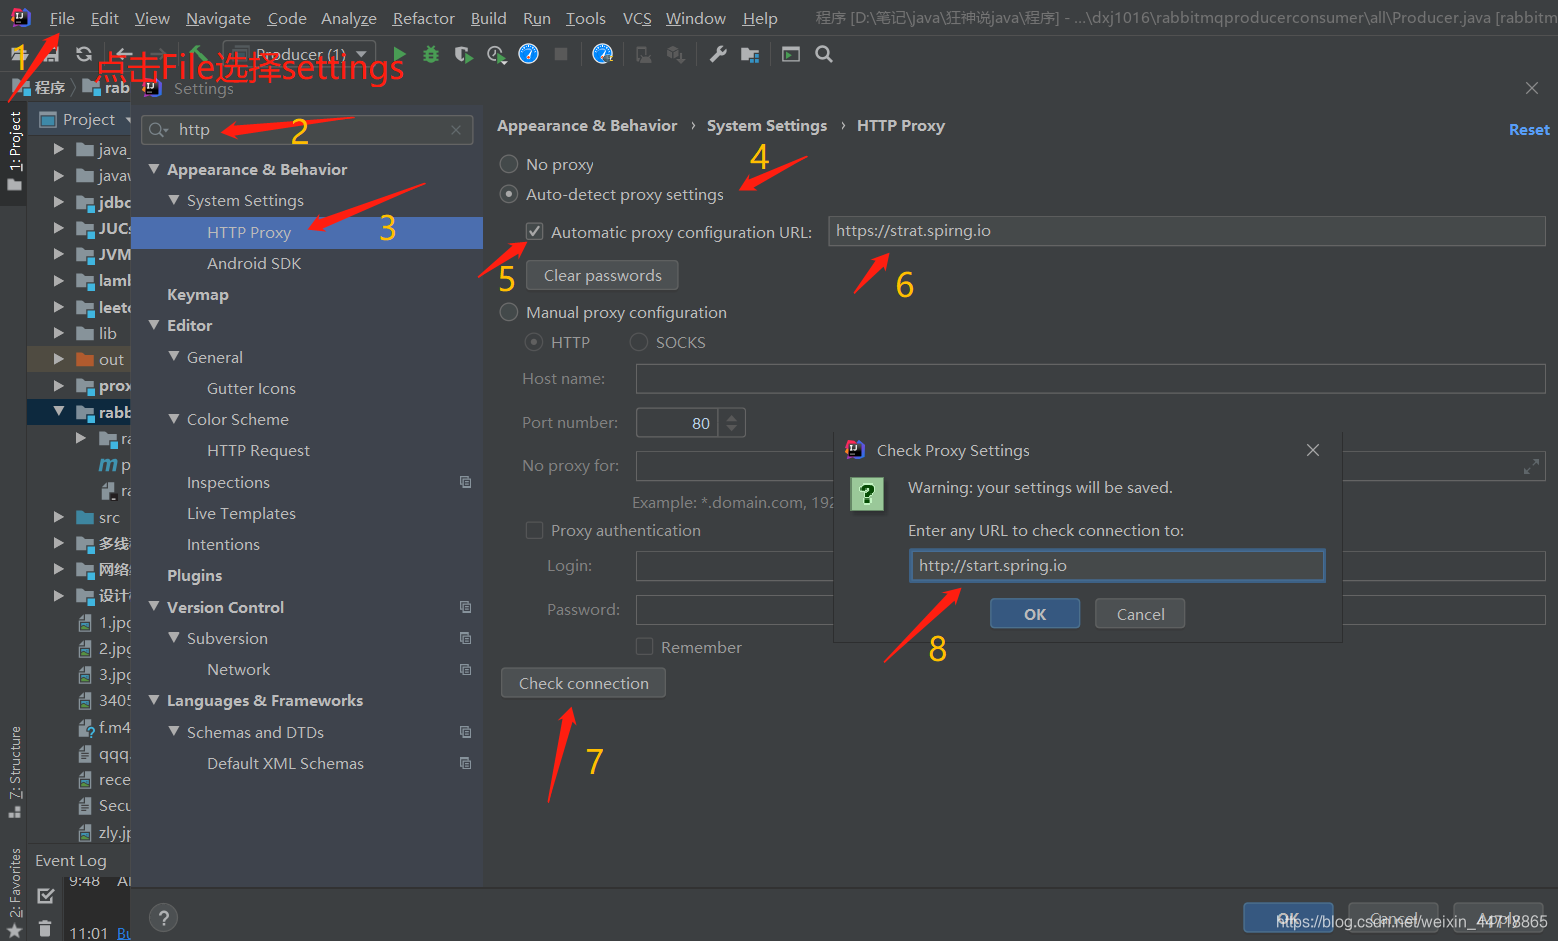The image size is (1558, 941).
Task: Collapse Appearance & Behavior in settings tree
Action: coord(154,169)
